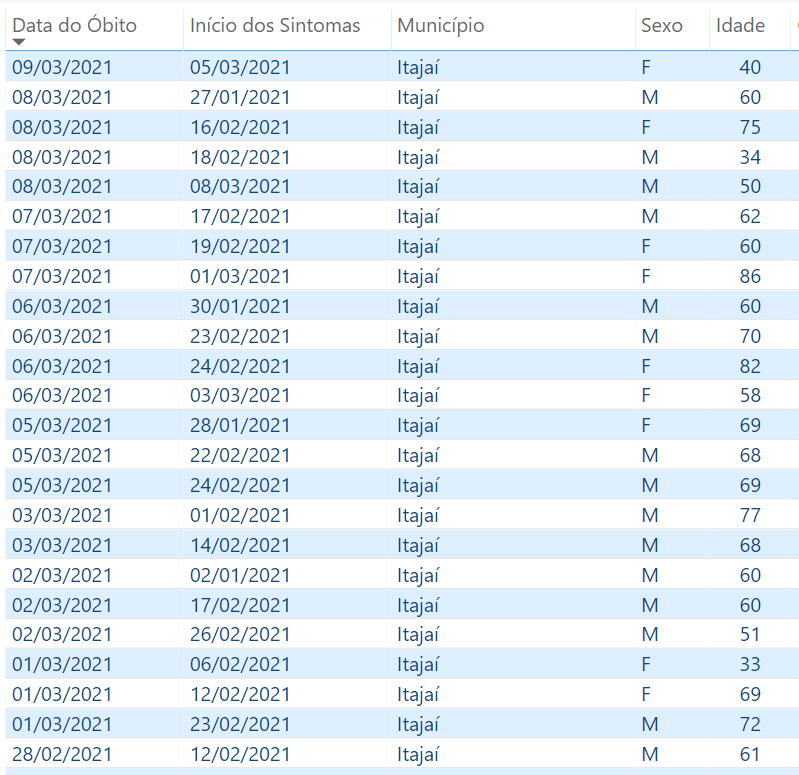This screenshot has width=799, height=775.
Task: Click the age cell showing 58
Action: pyautogui.click(x=750, y=395)
